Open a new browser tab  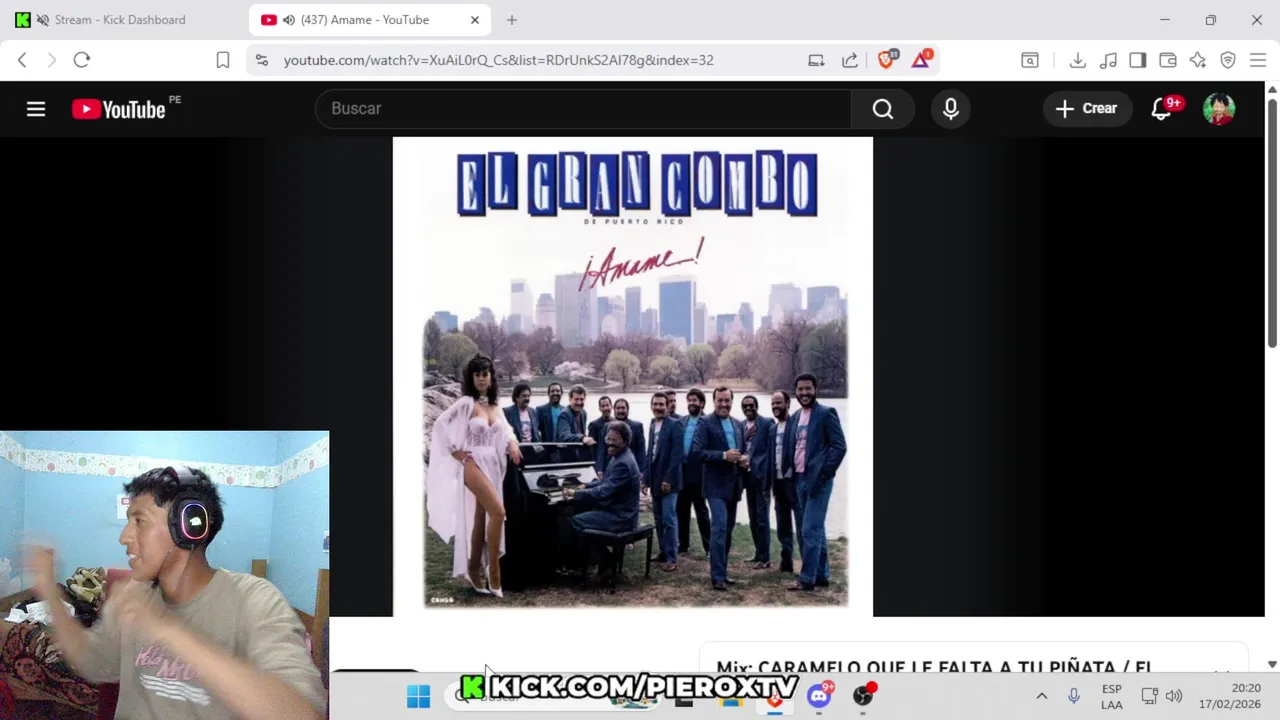pyautogui.click(x=512, y=20)
